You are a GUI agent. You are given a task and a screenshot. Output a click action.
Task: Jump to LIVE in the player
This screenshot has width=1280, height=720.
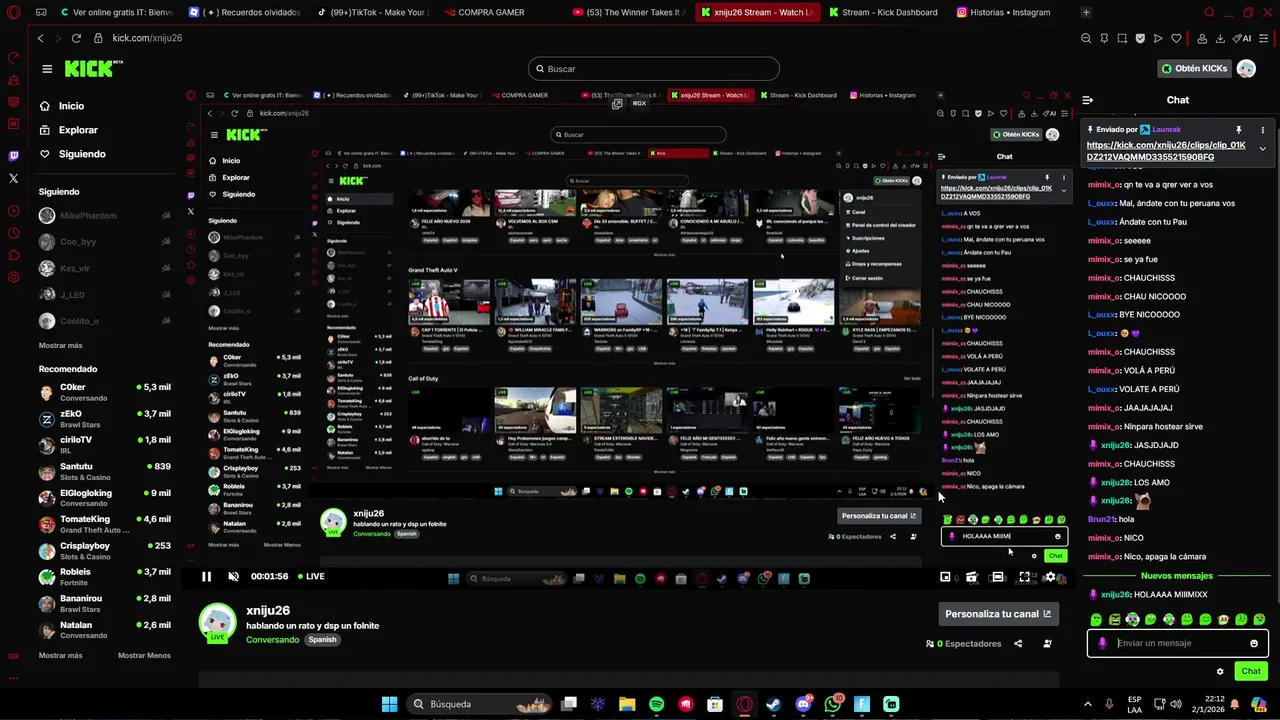[310, 576]
